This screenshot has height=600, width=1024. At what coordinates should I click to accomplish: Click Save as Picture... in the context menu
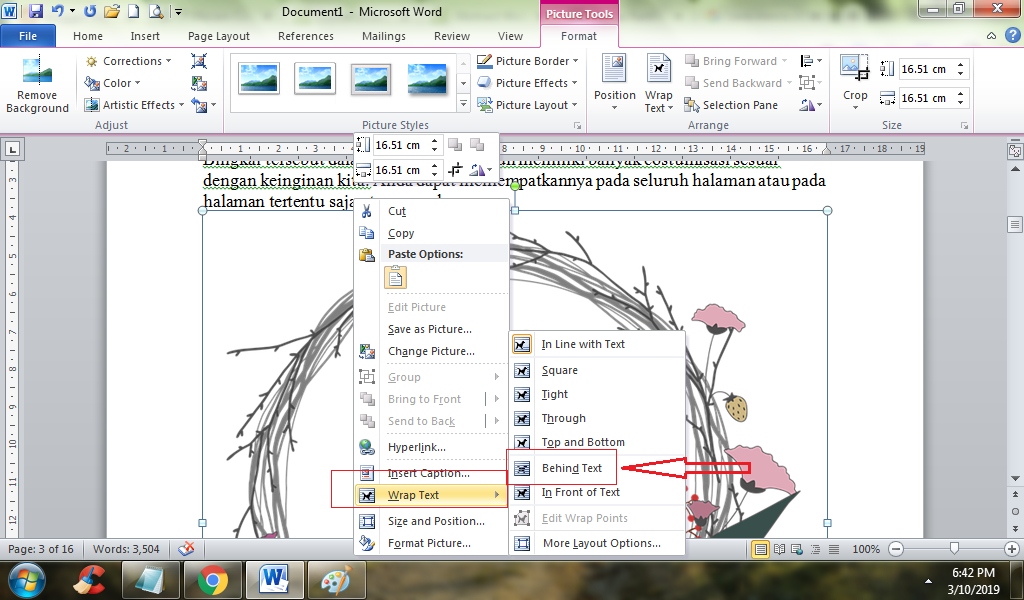pyautogui.click(x=431, y=329)
